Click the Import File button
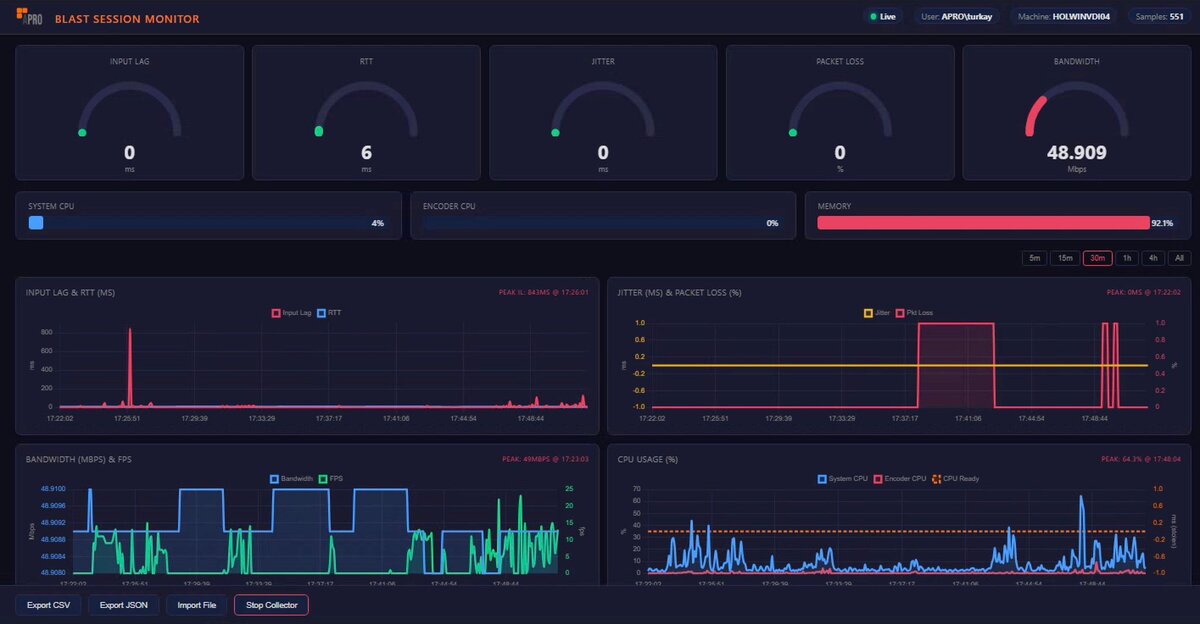 [x=197, y=605]
